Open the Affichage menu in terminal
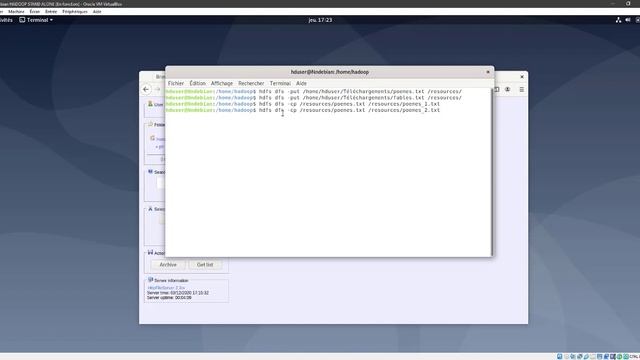640x360 pixels. tap(222, 83)
